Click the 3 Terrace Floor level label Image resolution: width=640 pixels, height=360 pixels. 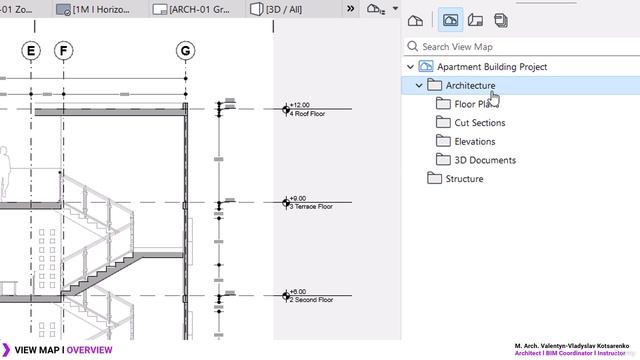311,207
